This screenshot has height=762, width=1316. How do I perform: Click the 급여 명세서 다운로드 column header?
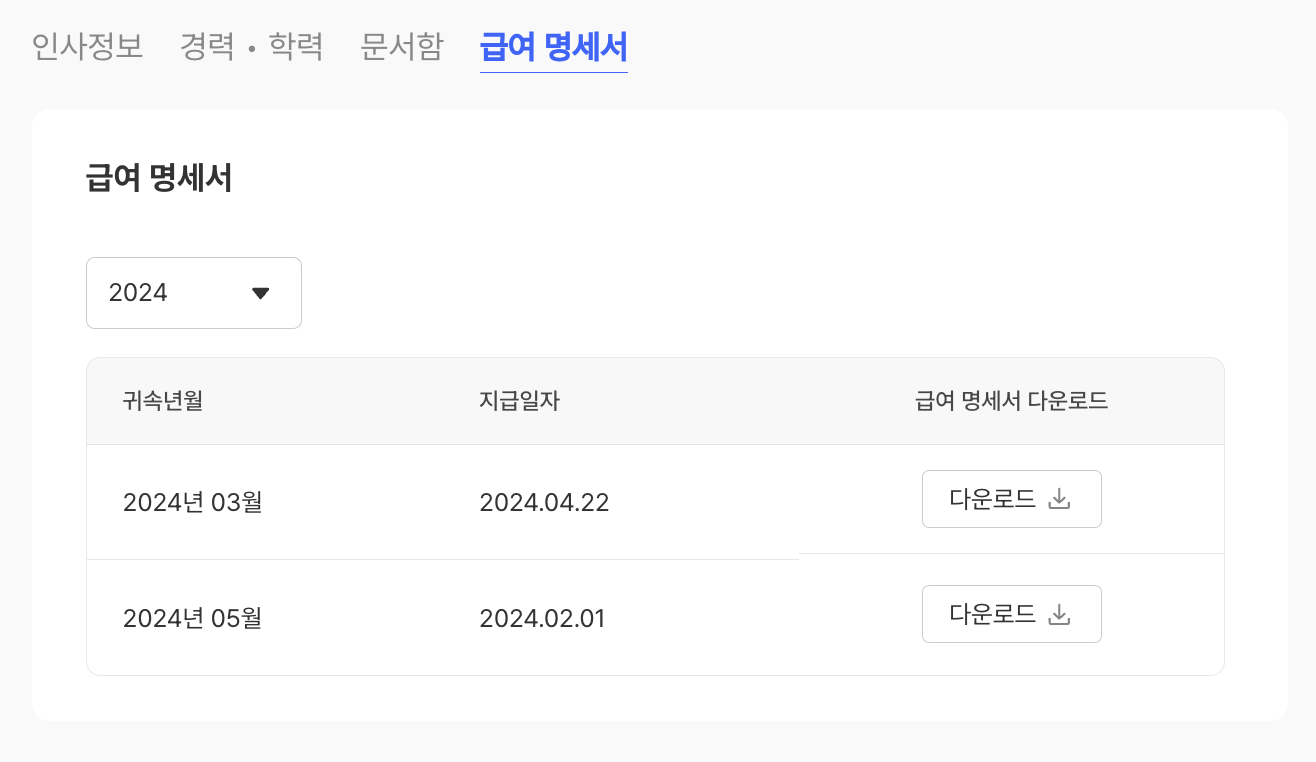point(1011,401)
